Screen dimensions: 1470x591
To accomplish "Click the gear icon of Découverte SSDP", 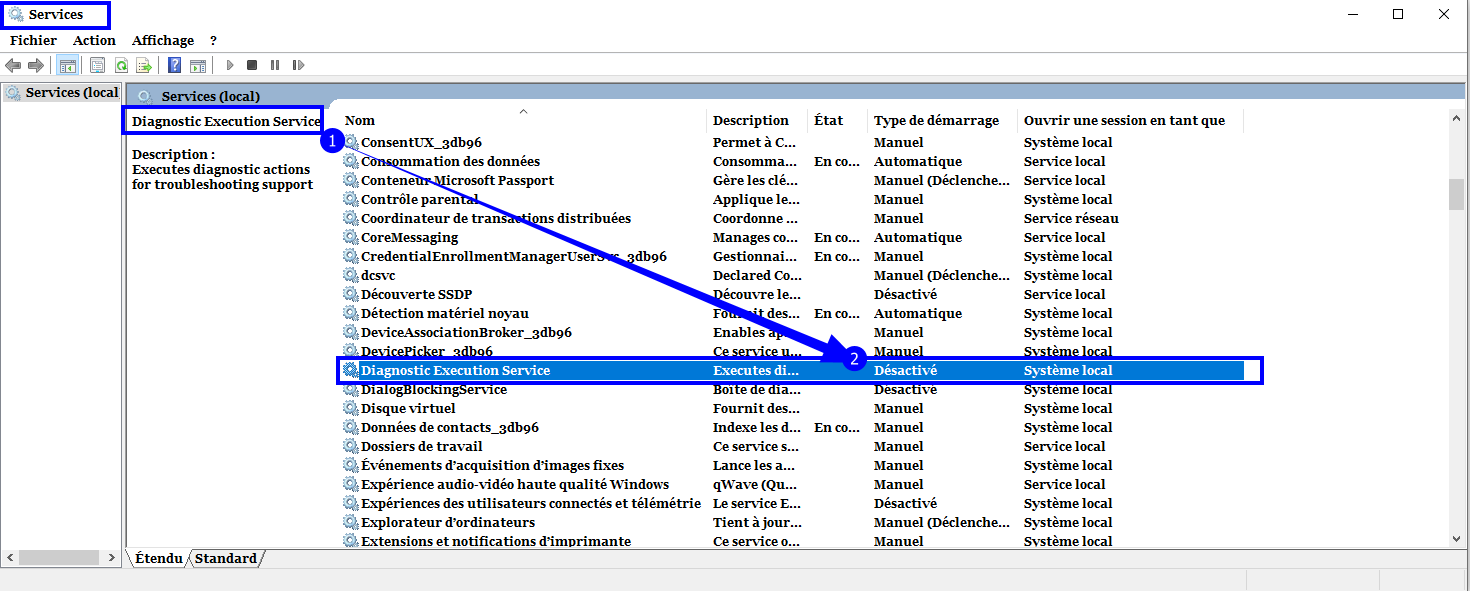I will click(351, 294).
